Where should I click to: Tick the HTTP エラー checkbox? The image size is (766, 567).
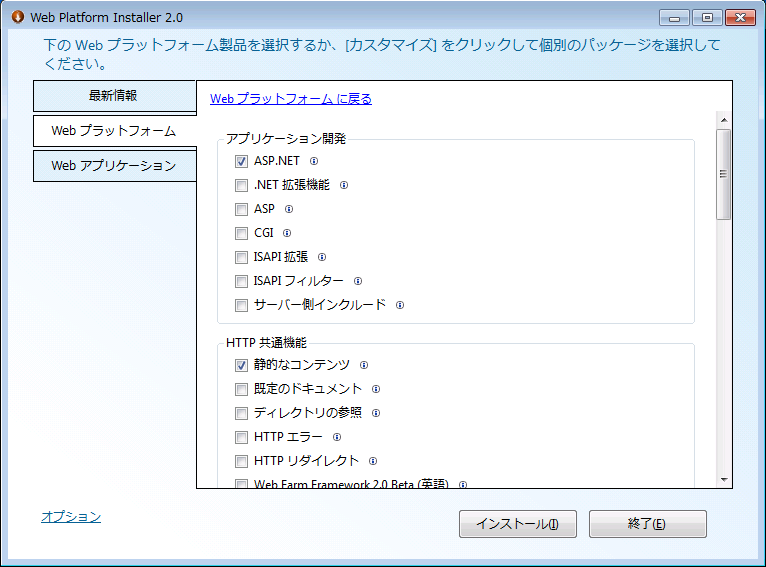[x=241, y=437]
